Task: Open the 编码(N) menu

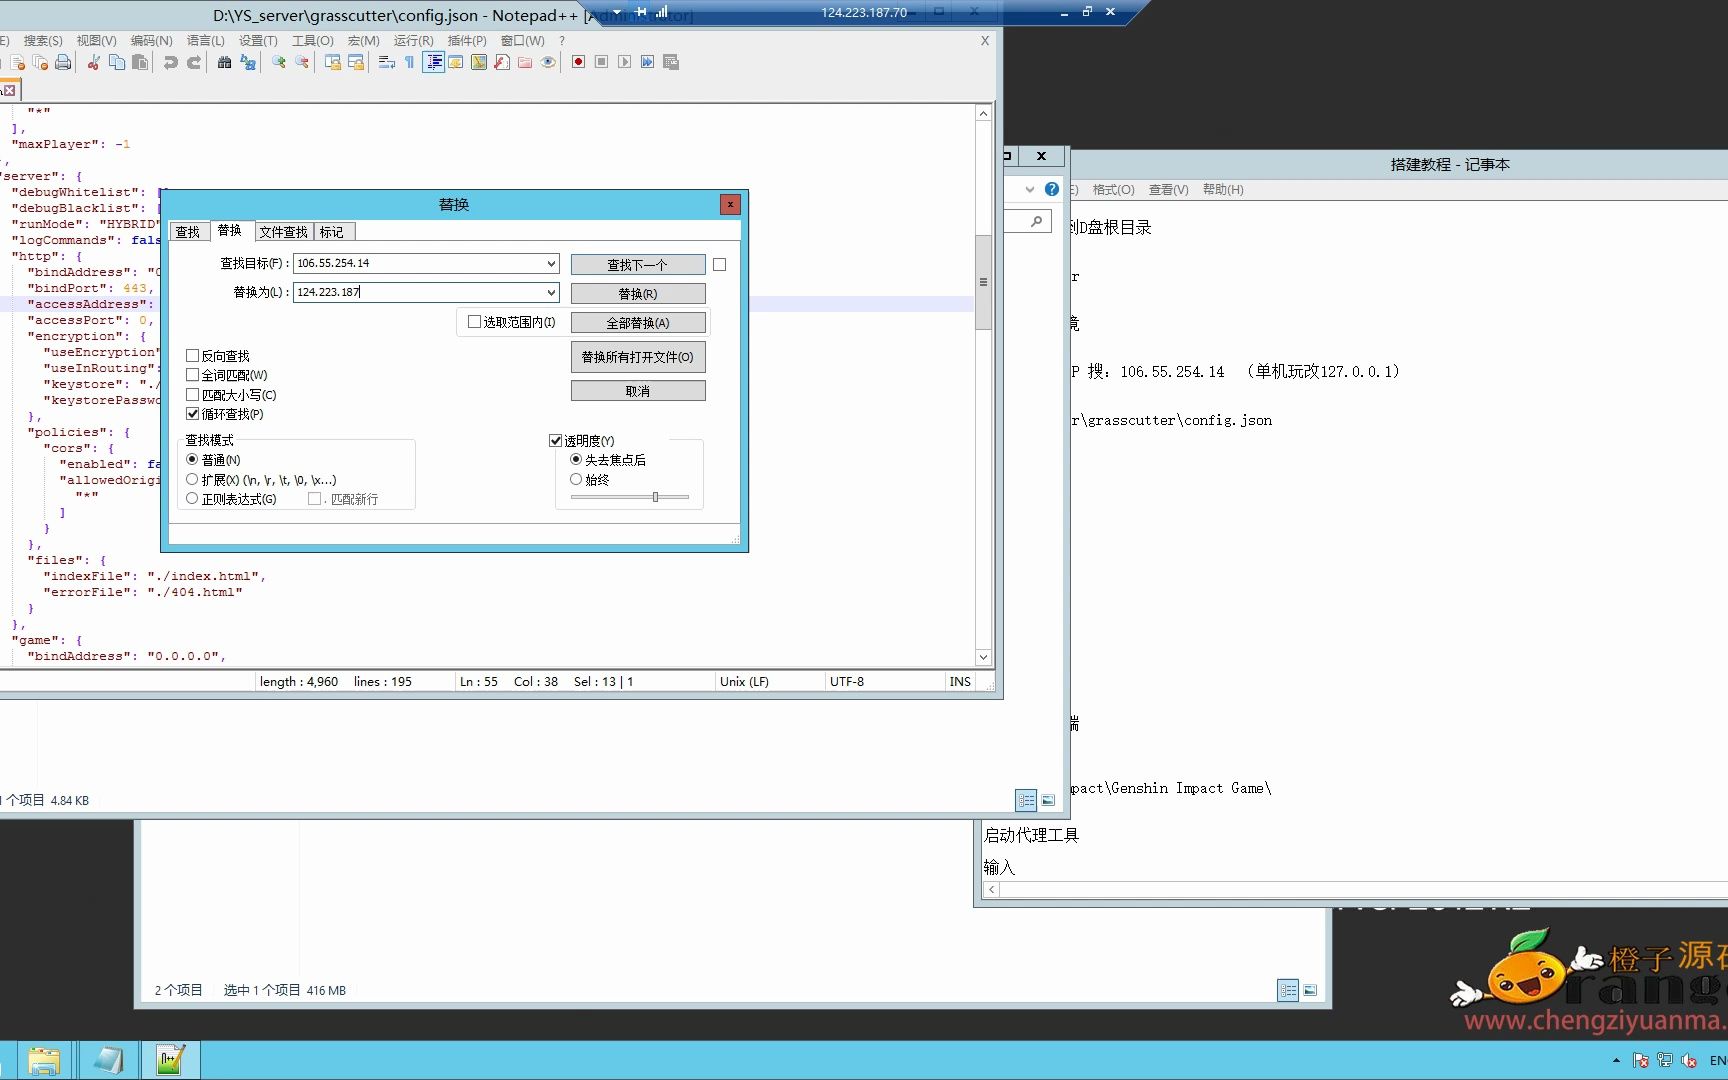Action: coord(152,41)
